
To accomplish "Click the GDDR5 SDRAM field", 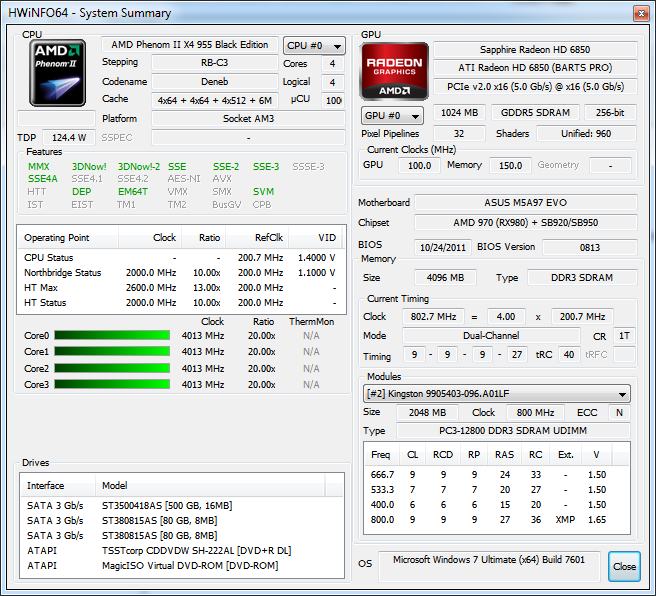I will [535, 113].
